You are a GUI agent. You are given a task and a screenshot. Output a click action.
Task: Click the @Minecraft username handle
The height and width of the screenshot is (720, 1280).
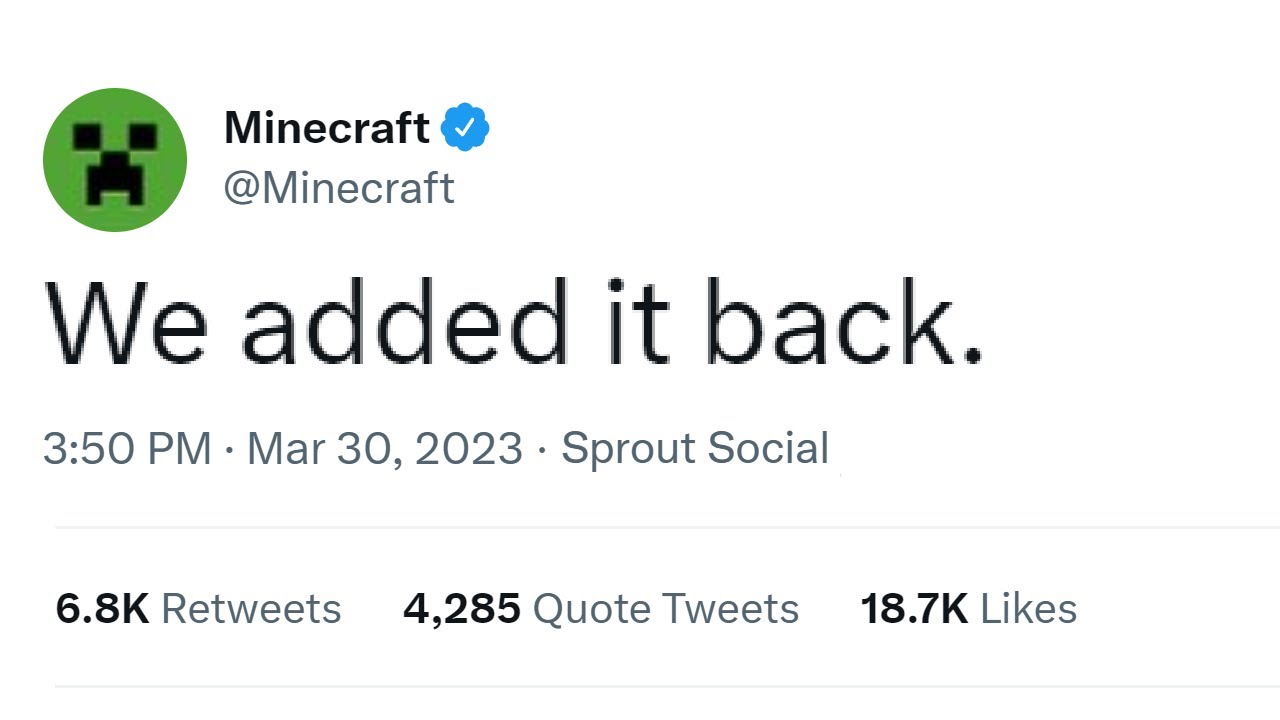pos(340,188)
